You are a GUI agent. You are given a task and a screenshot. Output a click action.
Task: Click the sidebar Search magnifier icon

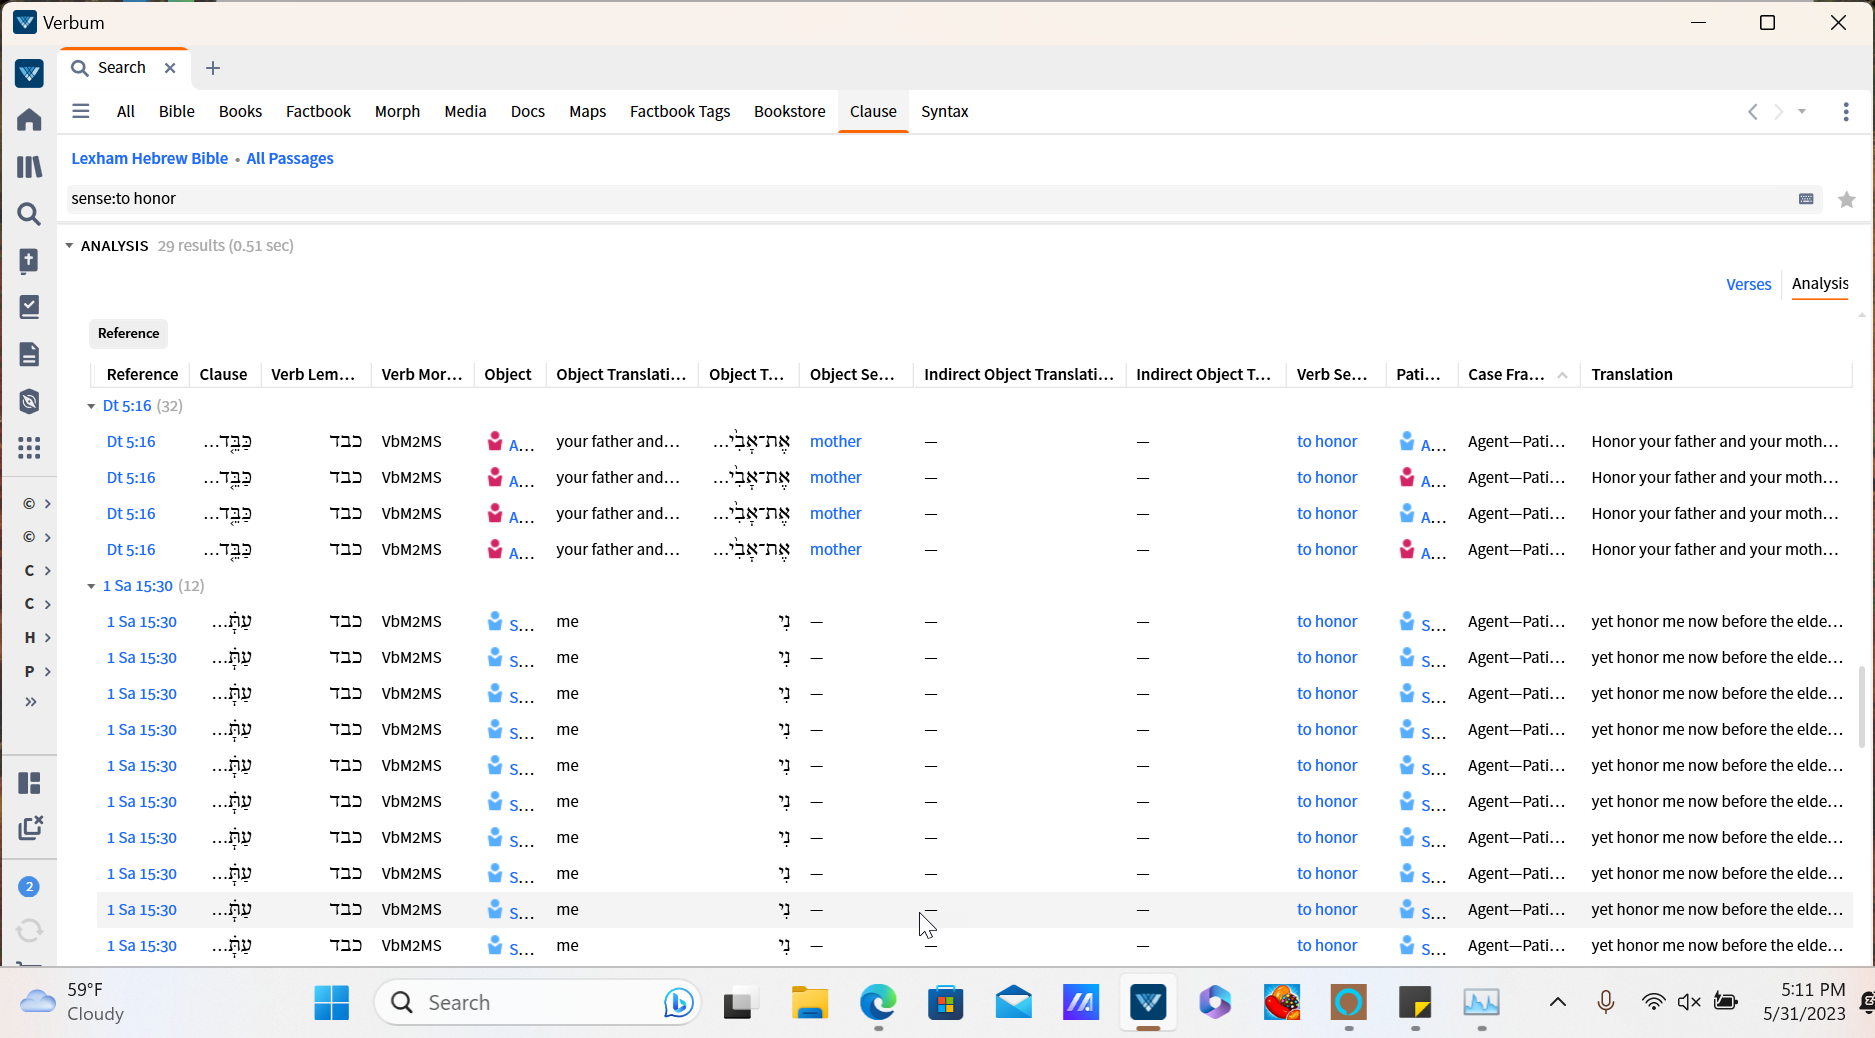[x=29, y=214]
